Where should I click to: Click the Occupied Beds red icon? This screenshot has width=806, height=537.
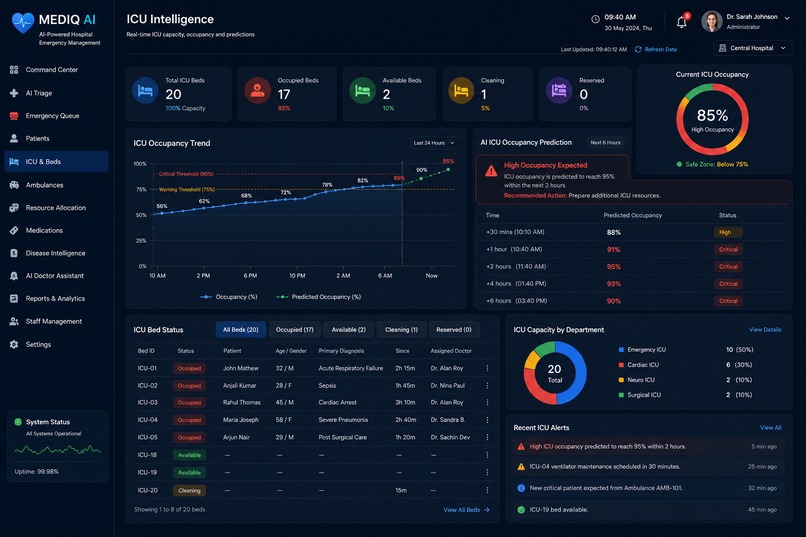click(x=258, y=90)
